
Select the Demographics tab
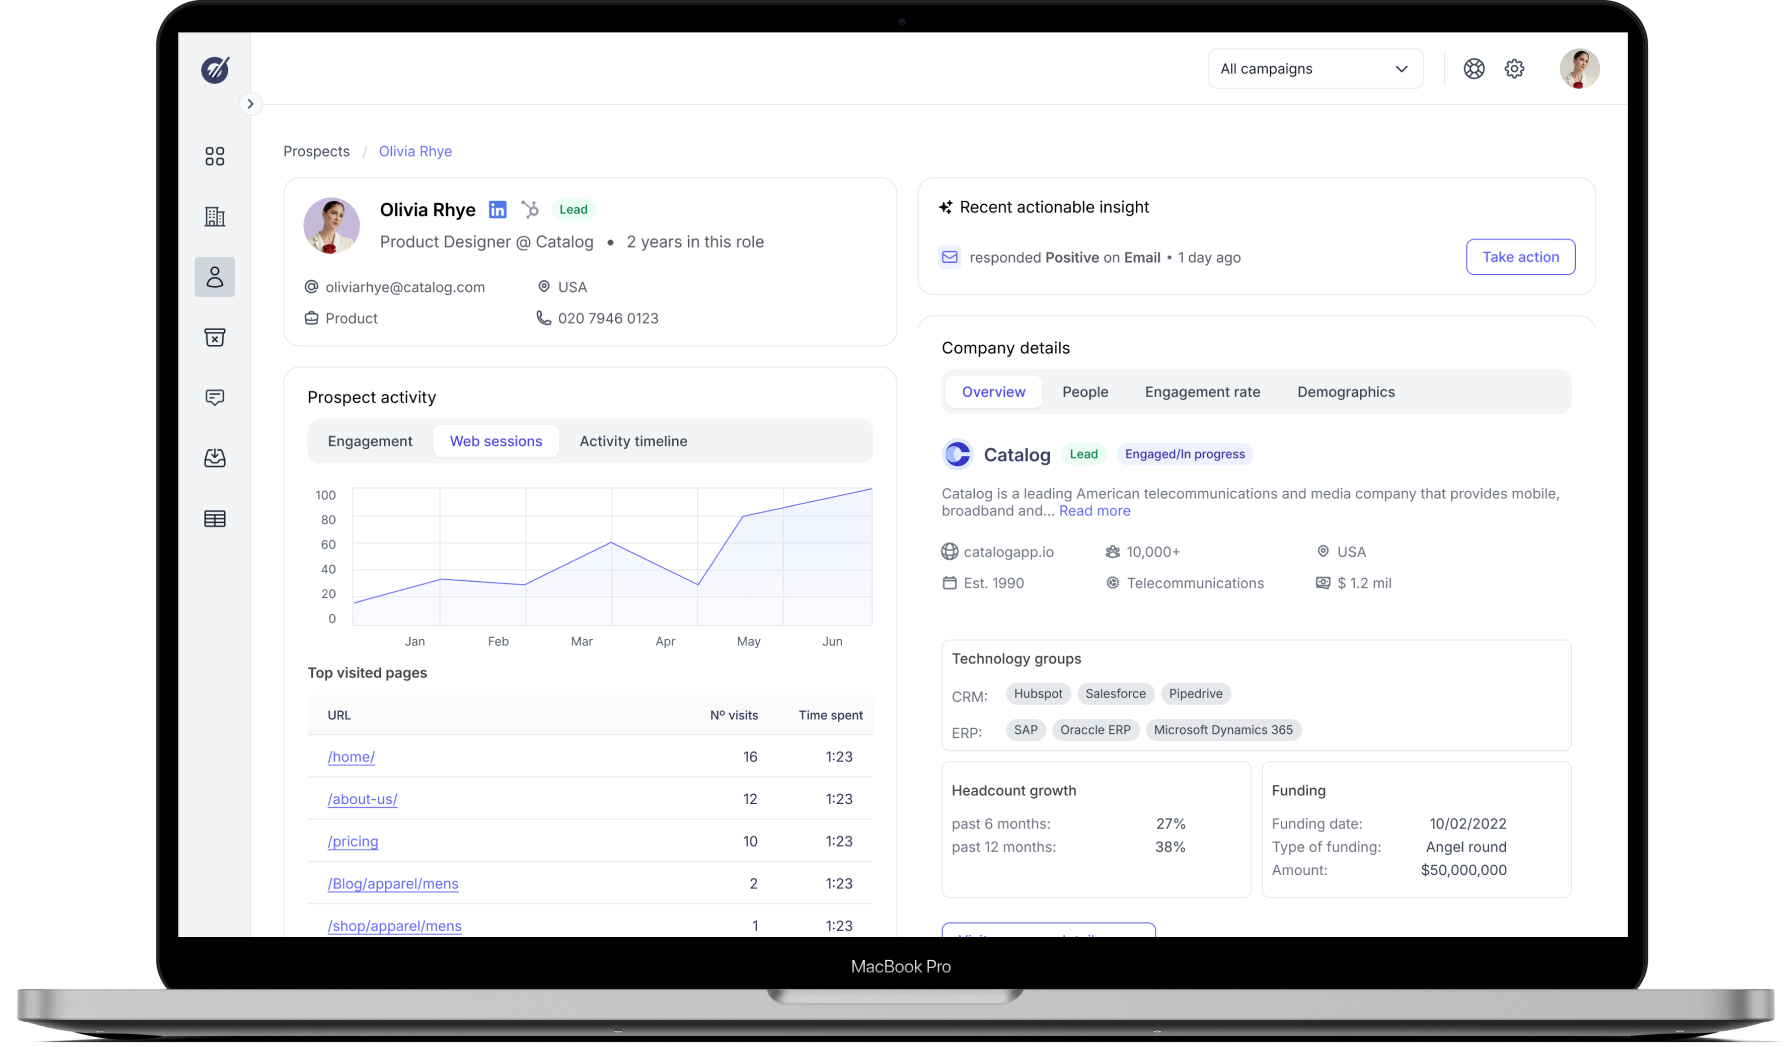tap(1346, 392)
